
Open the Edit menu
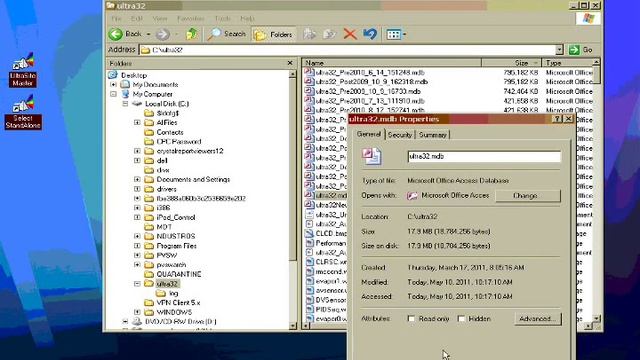point(136,19)
